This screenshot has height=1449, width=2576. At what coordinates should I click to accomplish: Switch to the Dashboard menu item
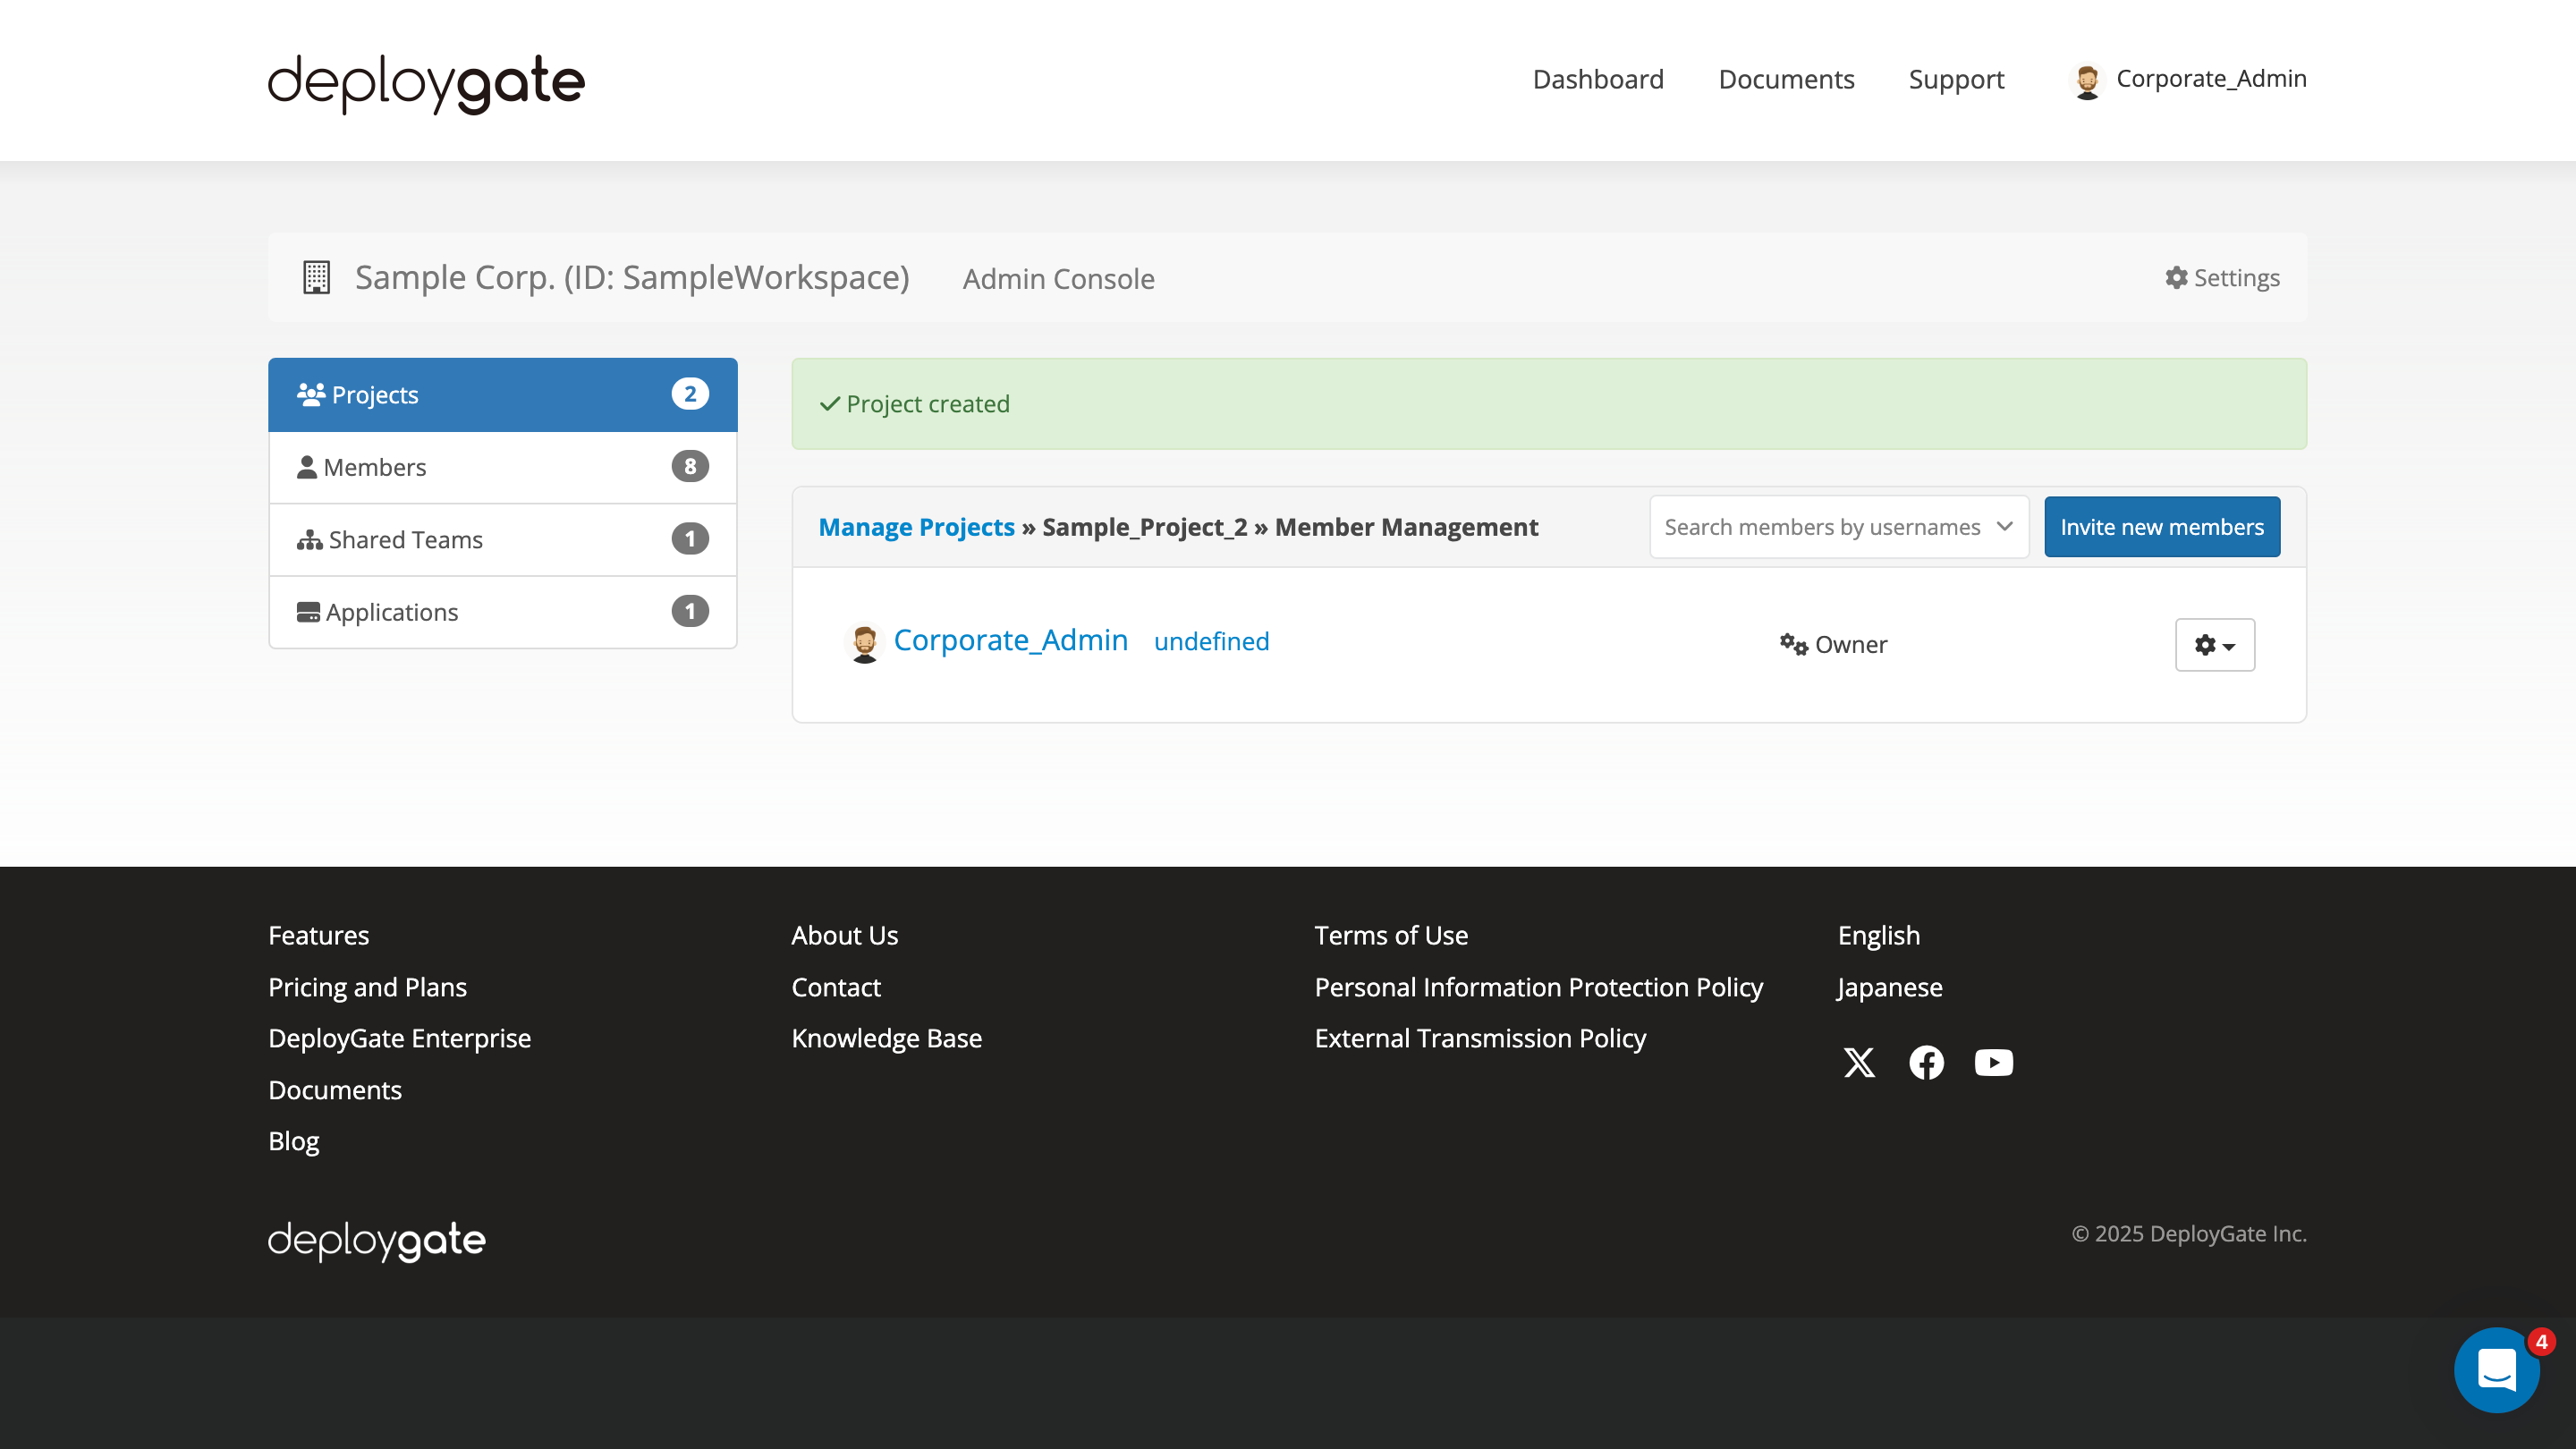(x=1597, y=79)
